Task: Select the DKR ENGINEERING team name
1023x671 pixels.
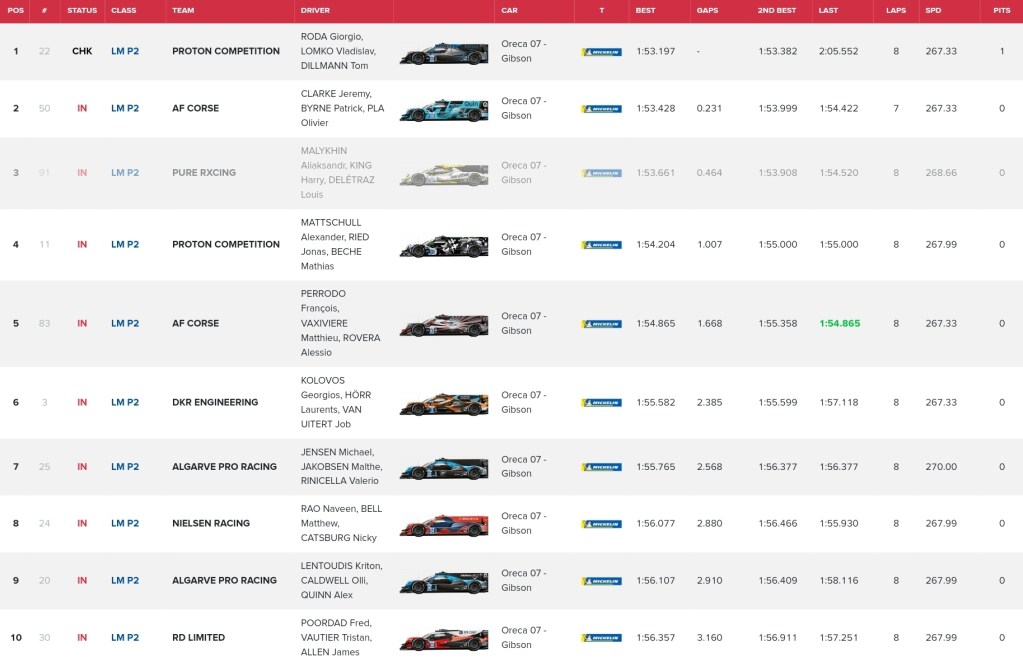Action: [x=215, y=402]
